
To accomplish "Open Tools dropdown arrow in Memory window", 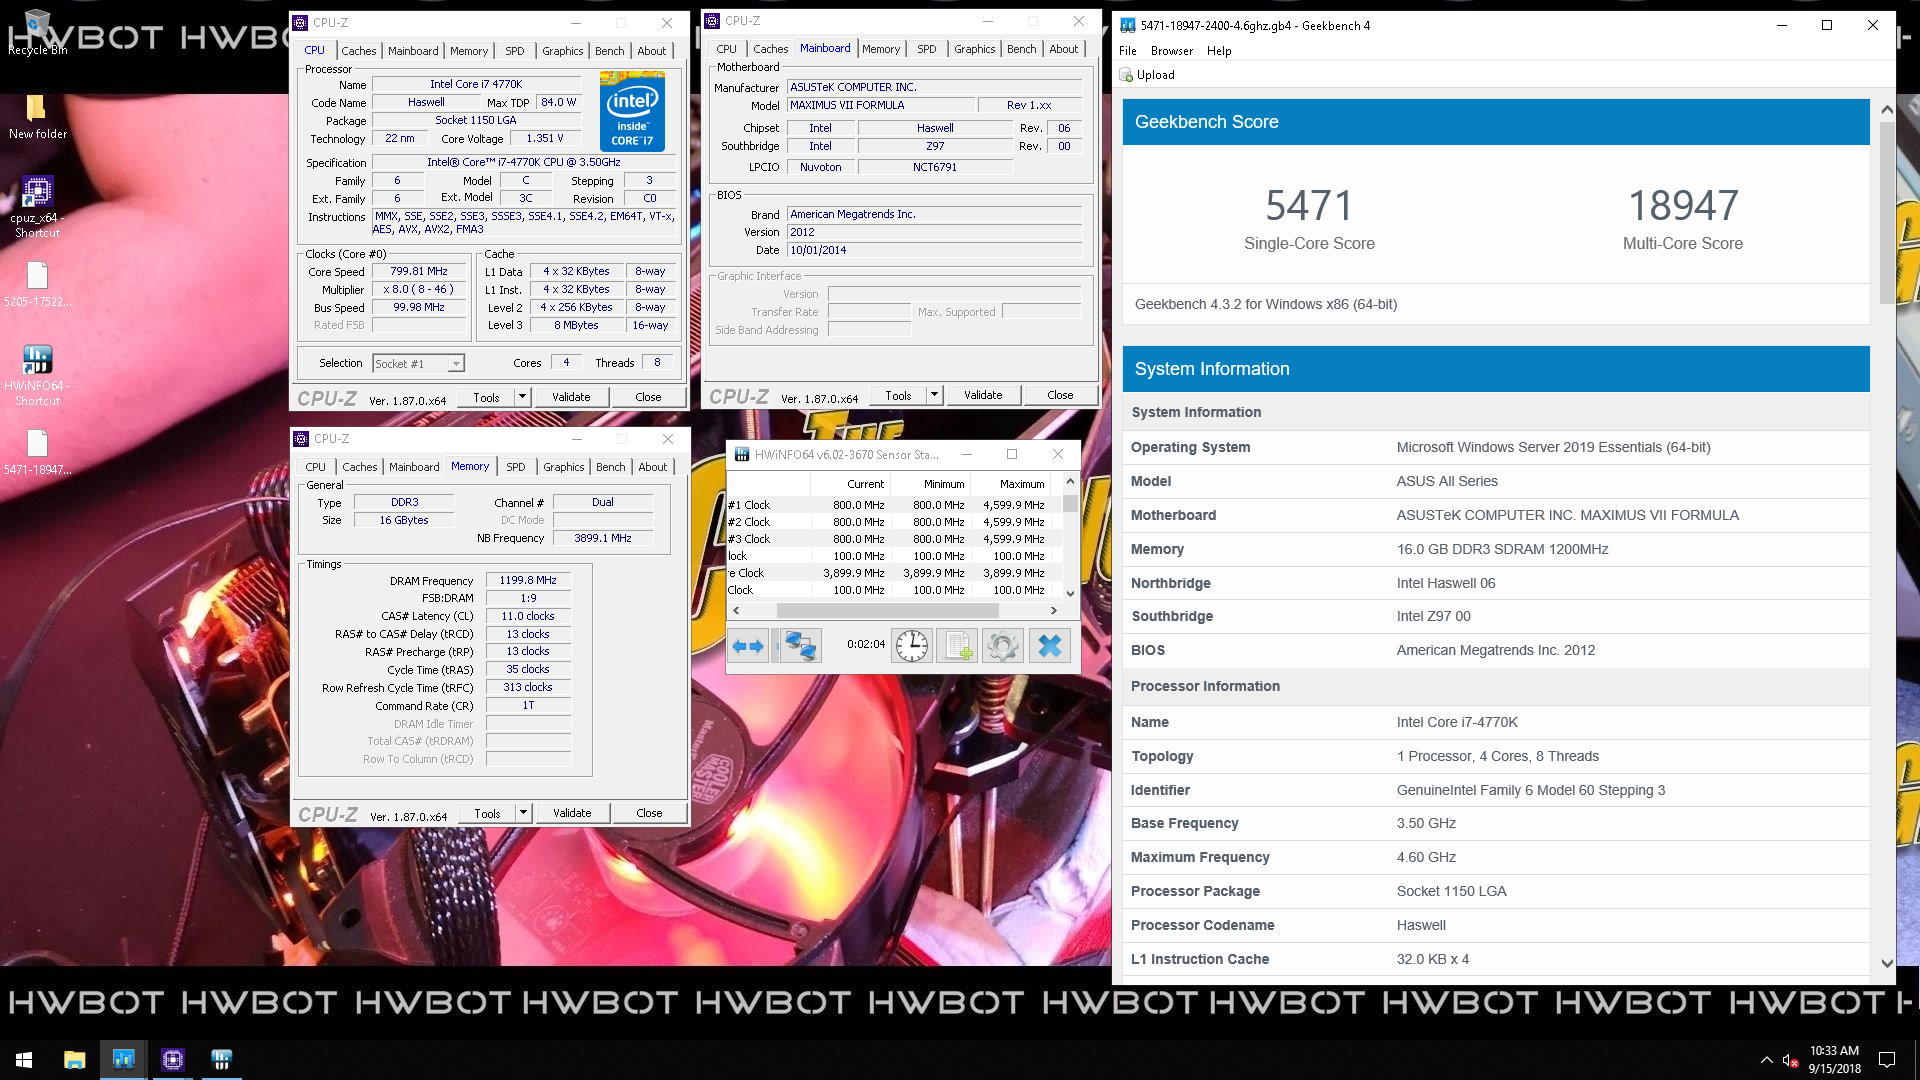I will pyautogui.click(x=523, y=813).
